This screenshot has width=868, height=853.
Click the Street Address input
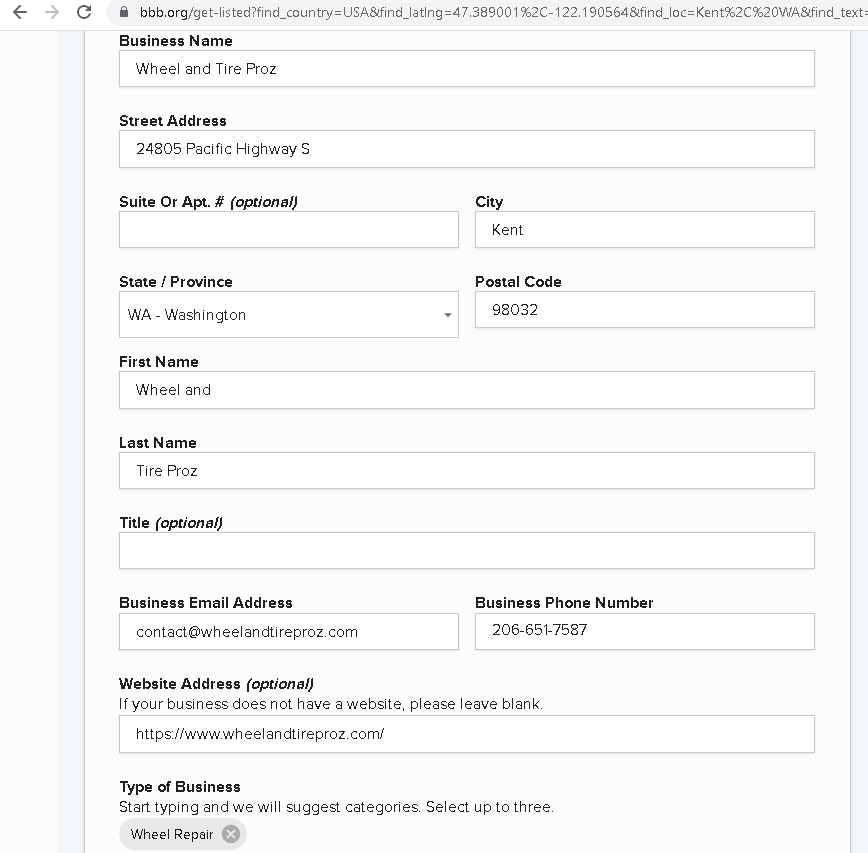click(467, 149)
